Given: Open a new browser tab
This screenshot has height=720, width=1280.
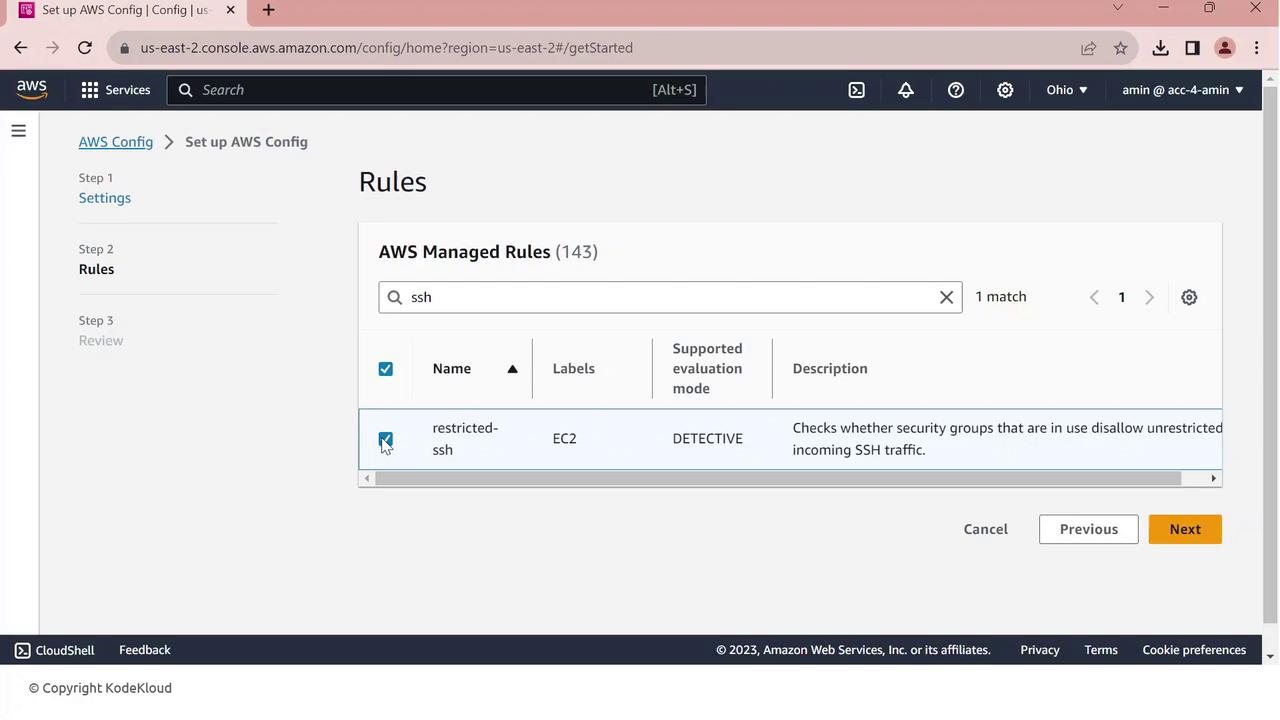Looking at the screenshot, I should [268, 10].
